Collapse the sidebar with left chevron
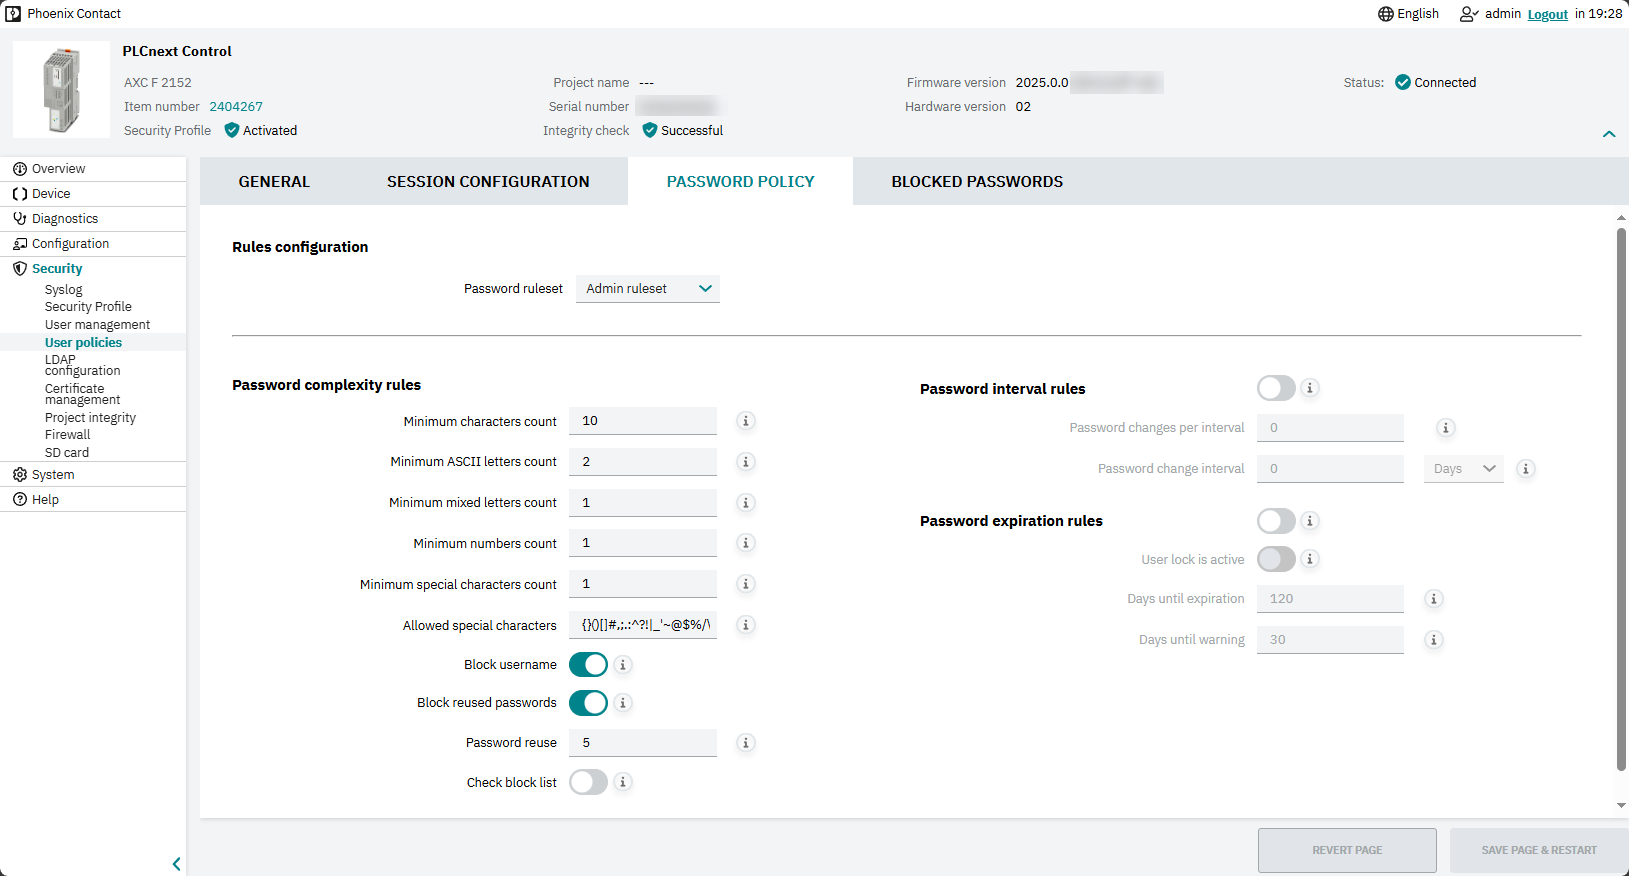Image resolution: width=1629 pixels, height=876 pixels. click(176, 864)
